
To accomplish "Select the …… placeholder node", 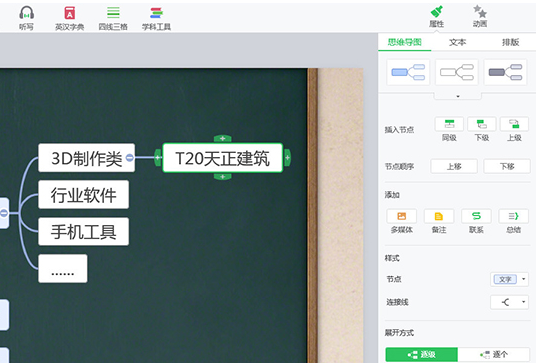I will tap(63, 268).
